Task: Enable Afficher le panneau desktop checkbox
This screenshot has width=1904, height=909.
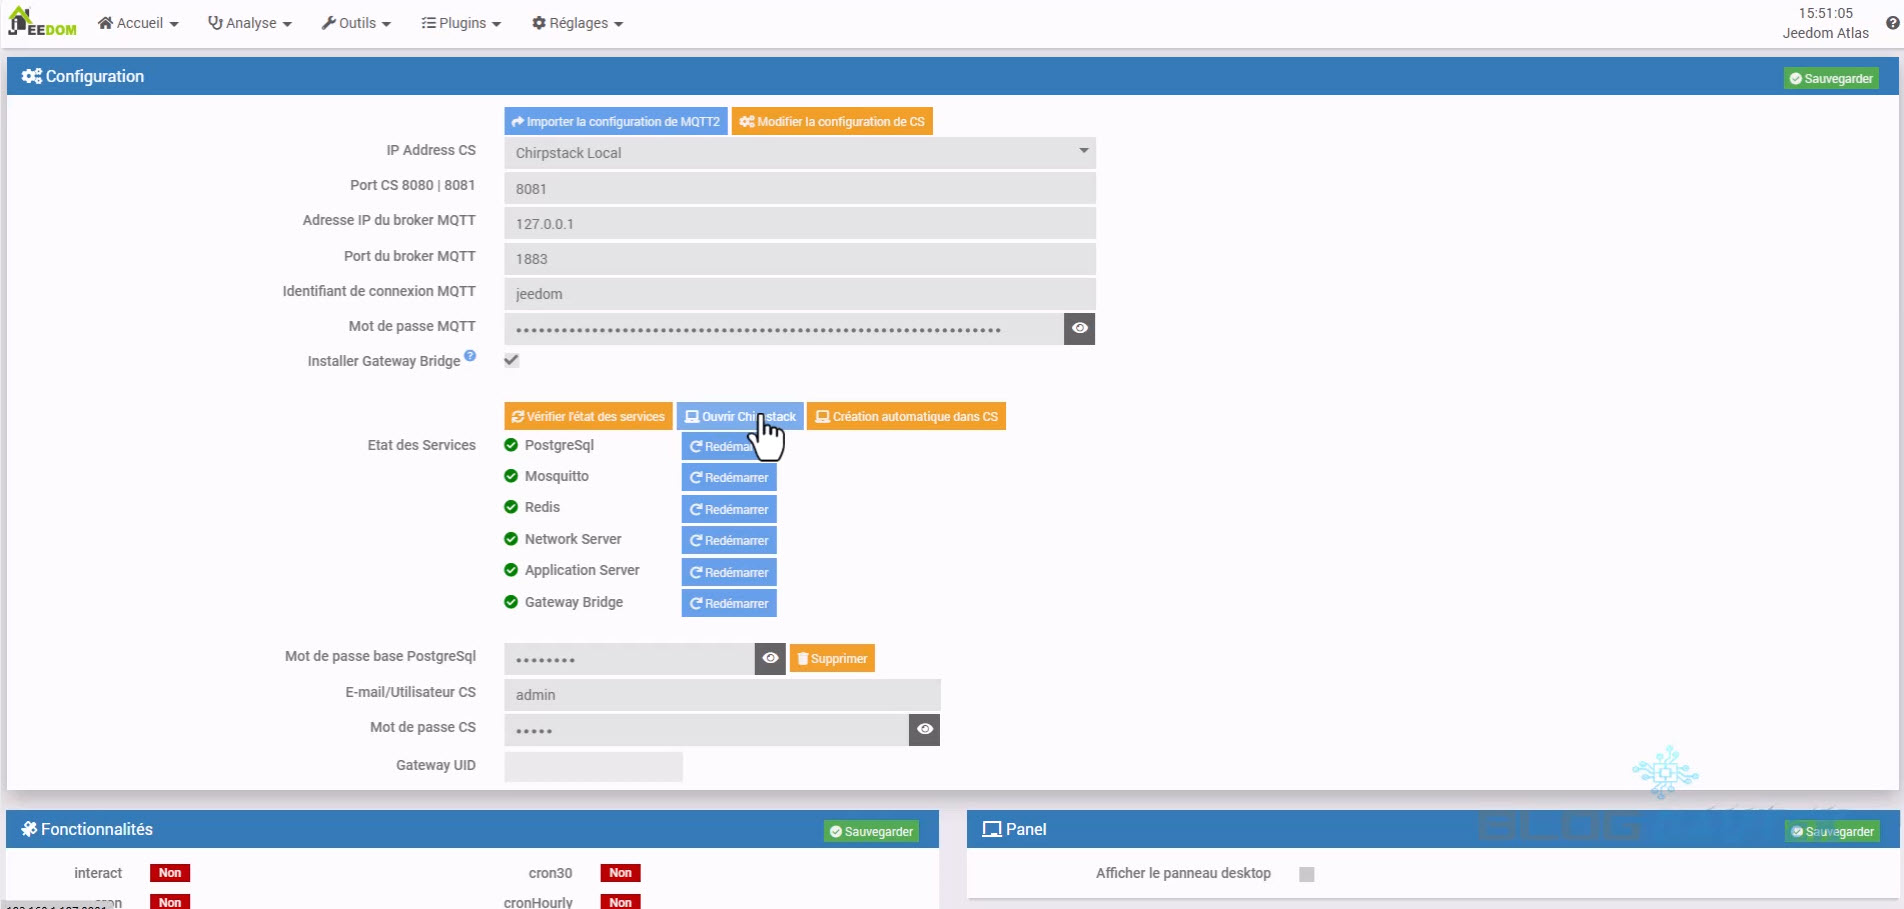Action: (1306, 874)
